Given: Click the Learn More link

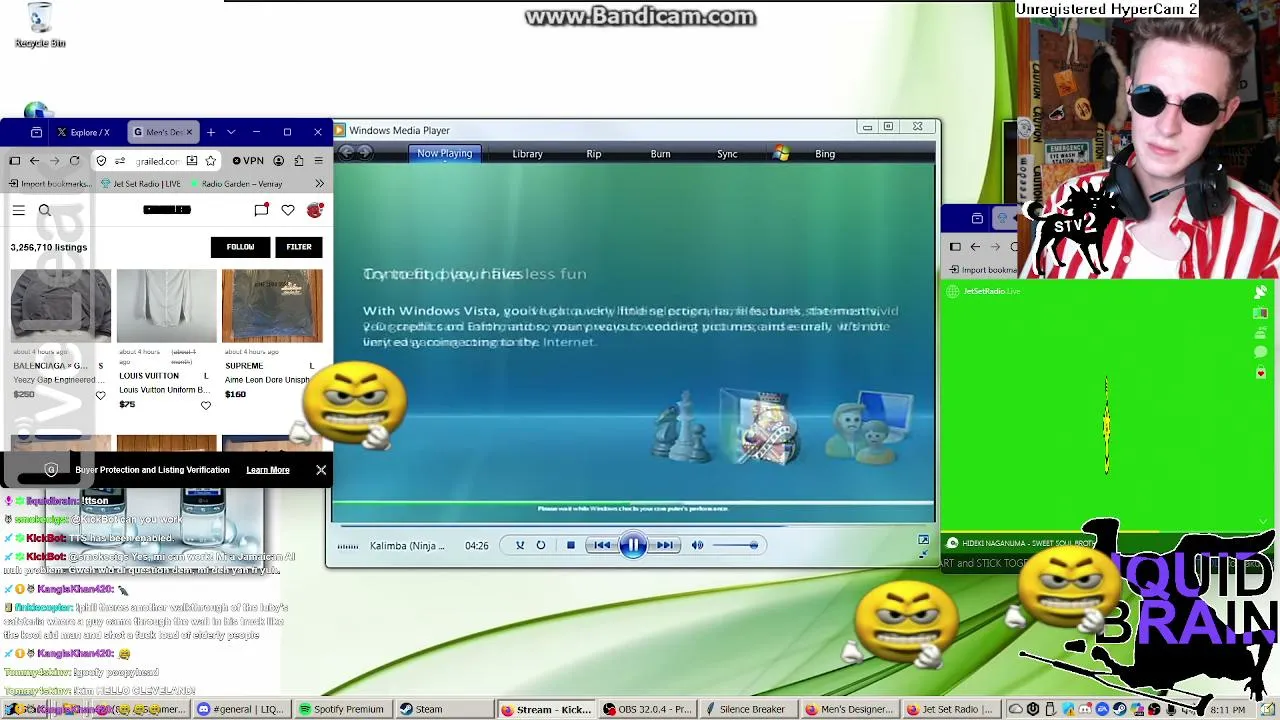Looking at the screenshot, I should [268, 470].
